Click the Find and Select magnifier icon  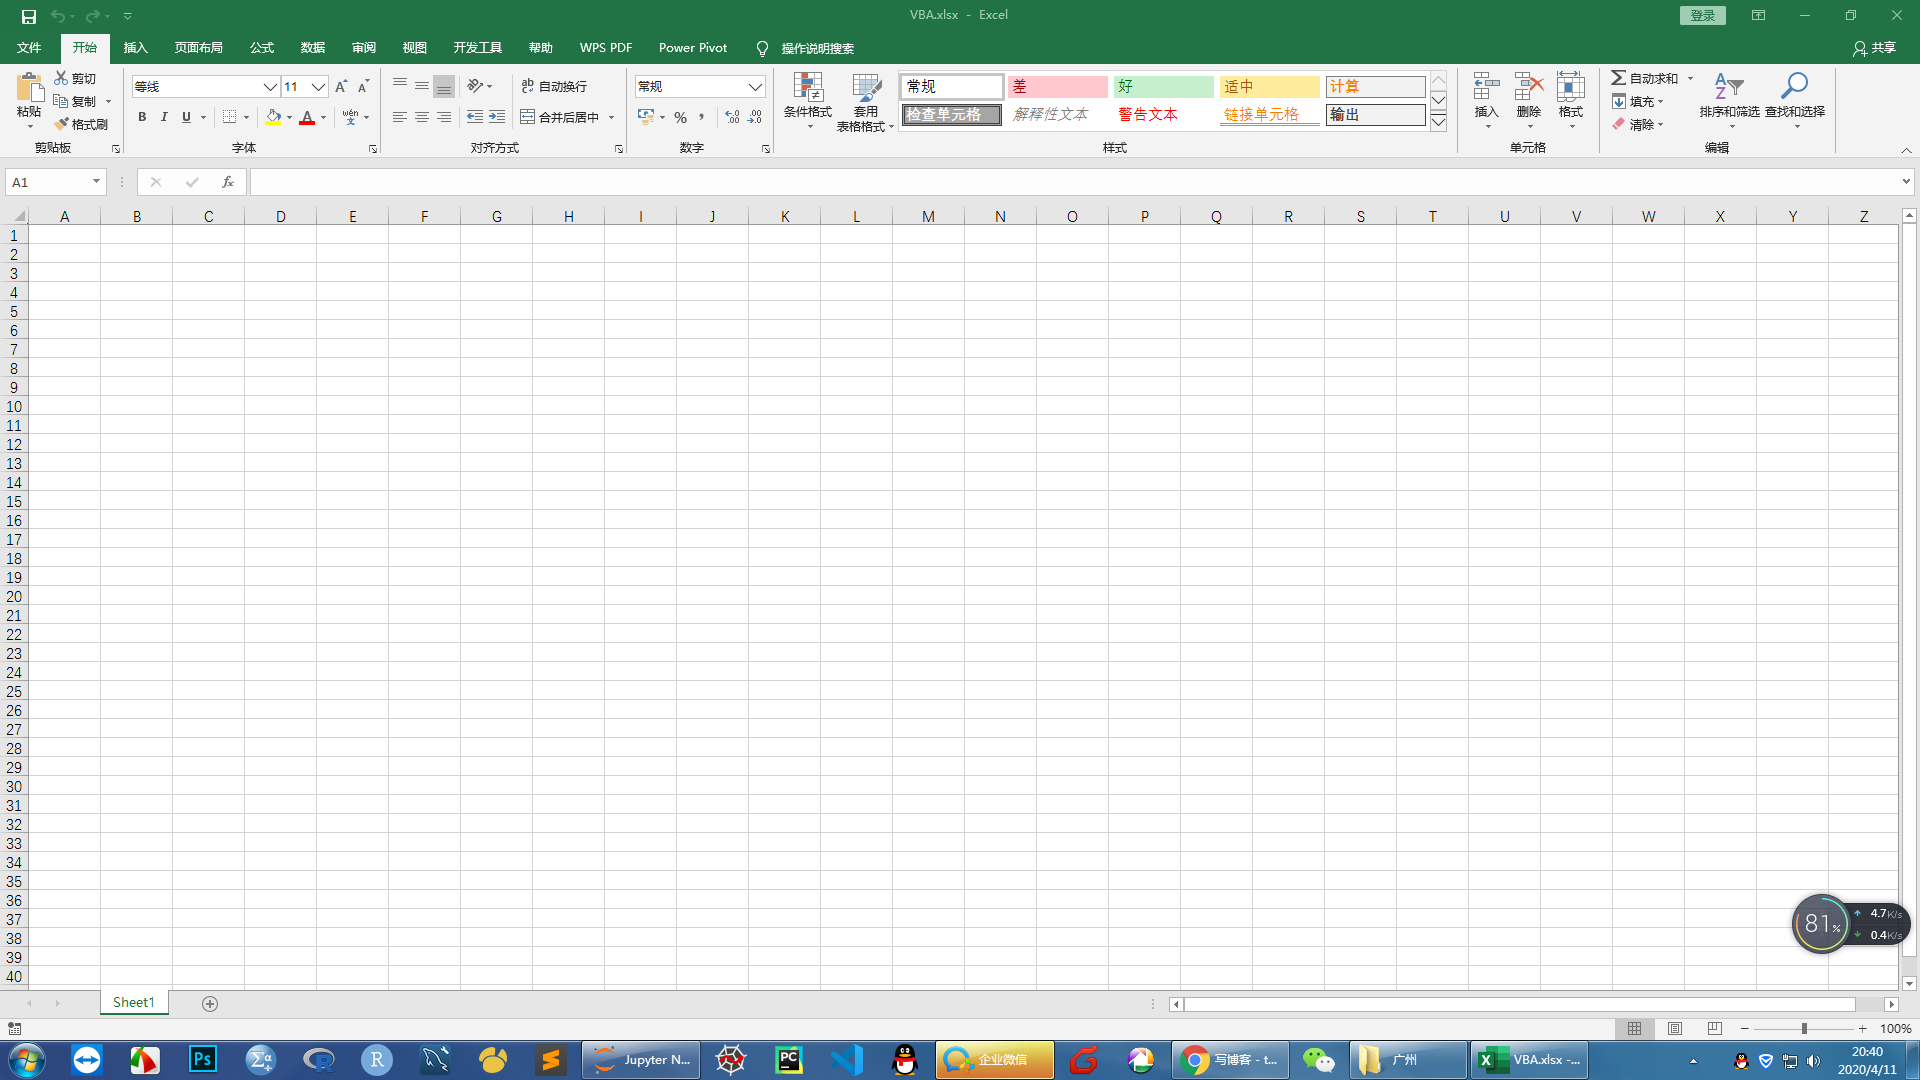1794,87
